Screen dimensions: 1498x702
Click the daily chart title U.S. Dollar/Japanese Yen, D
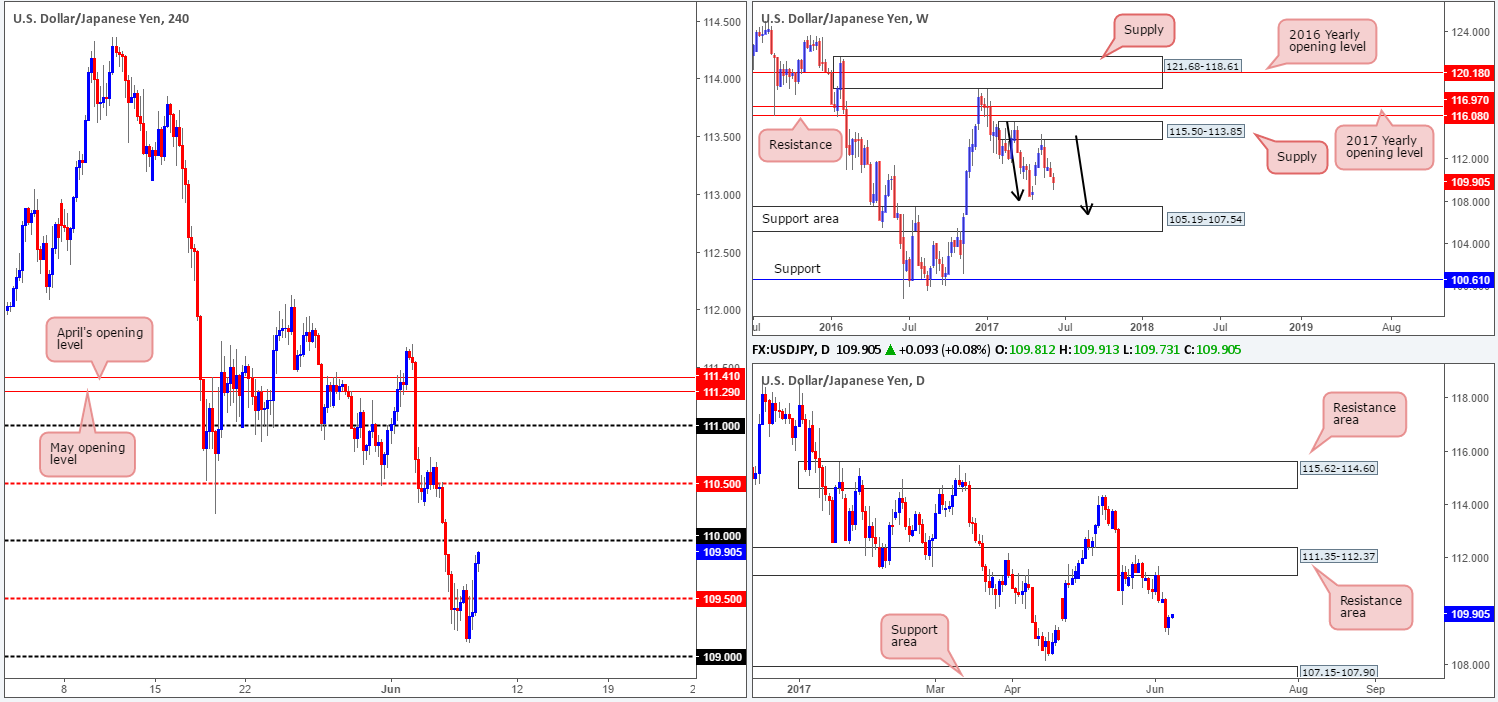coord(844,381)
